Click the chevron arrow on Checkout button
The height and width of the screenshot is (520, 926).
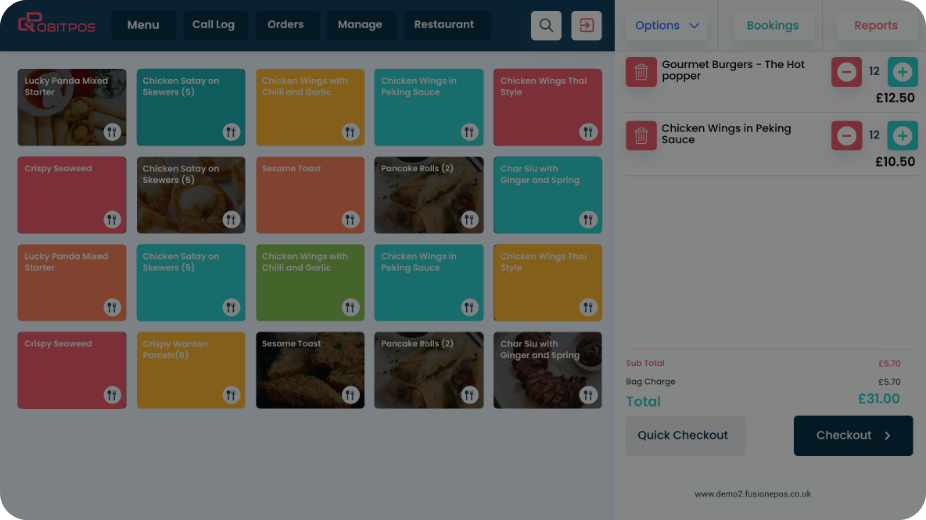[x=887, y=436]
